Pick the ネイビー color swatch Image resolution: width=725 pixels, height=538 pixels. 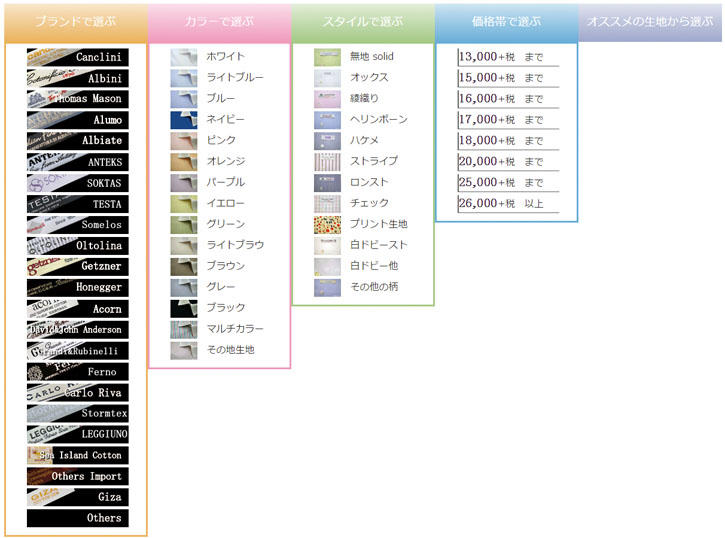184,120
